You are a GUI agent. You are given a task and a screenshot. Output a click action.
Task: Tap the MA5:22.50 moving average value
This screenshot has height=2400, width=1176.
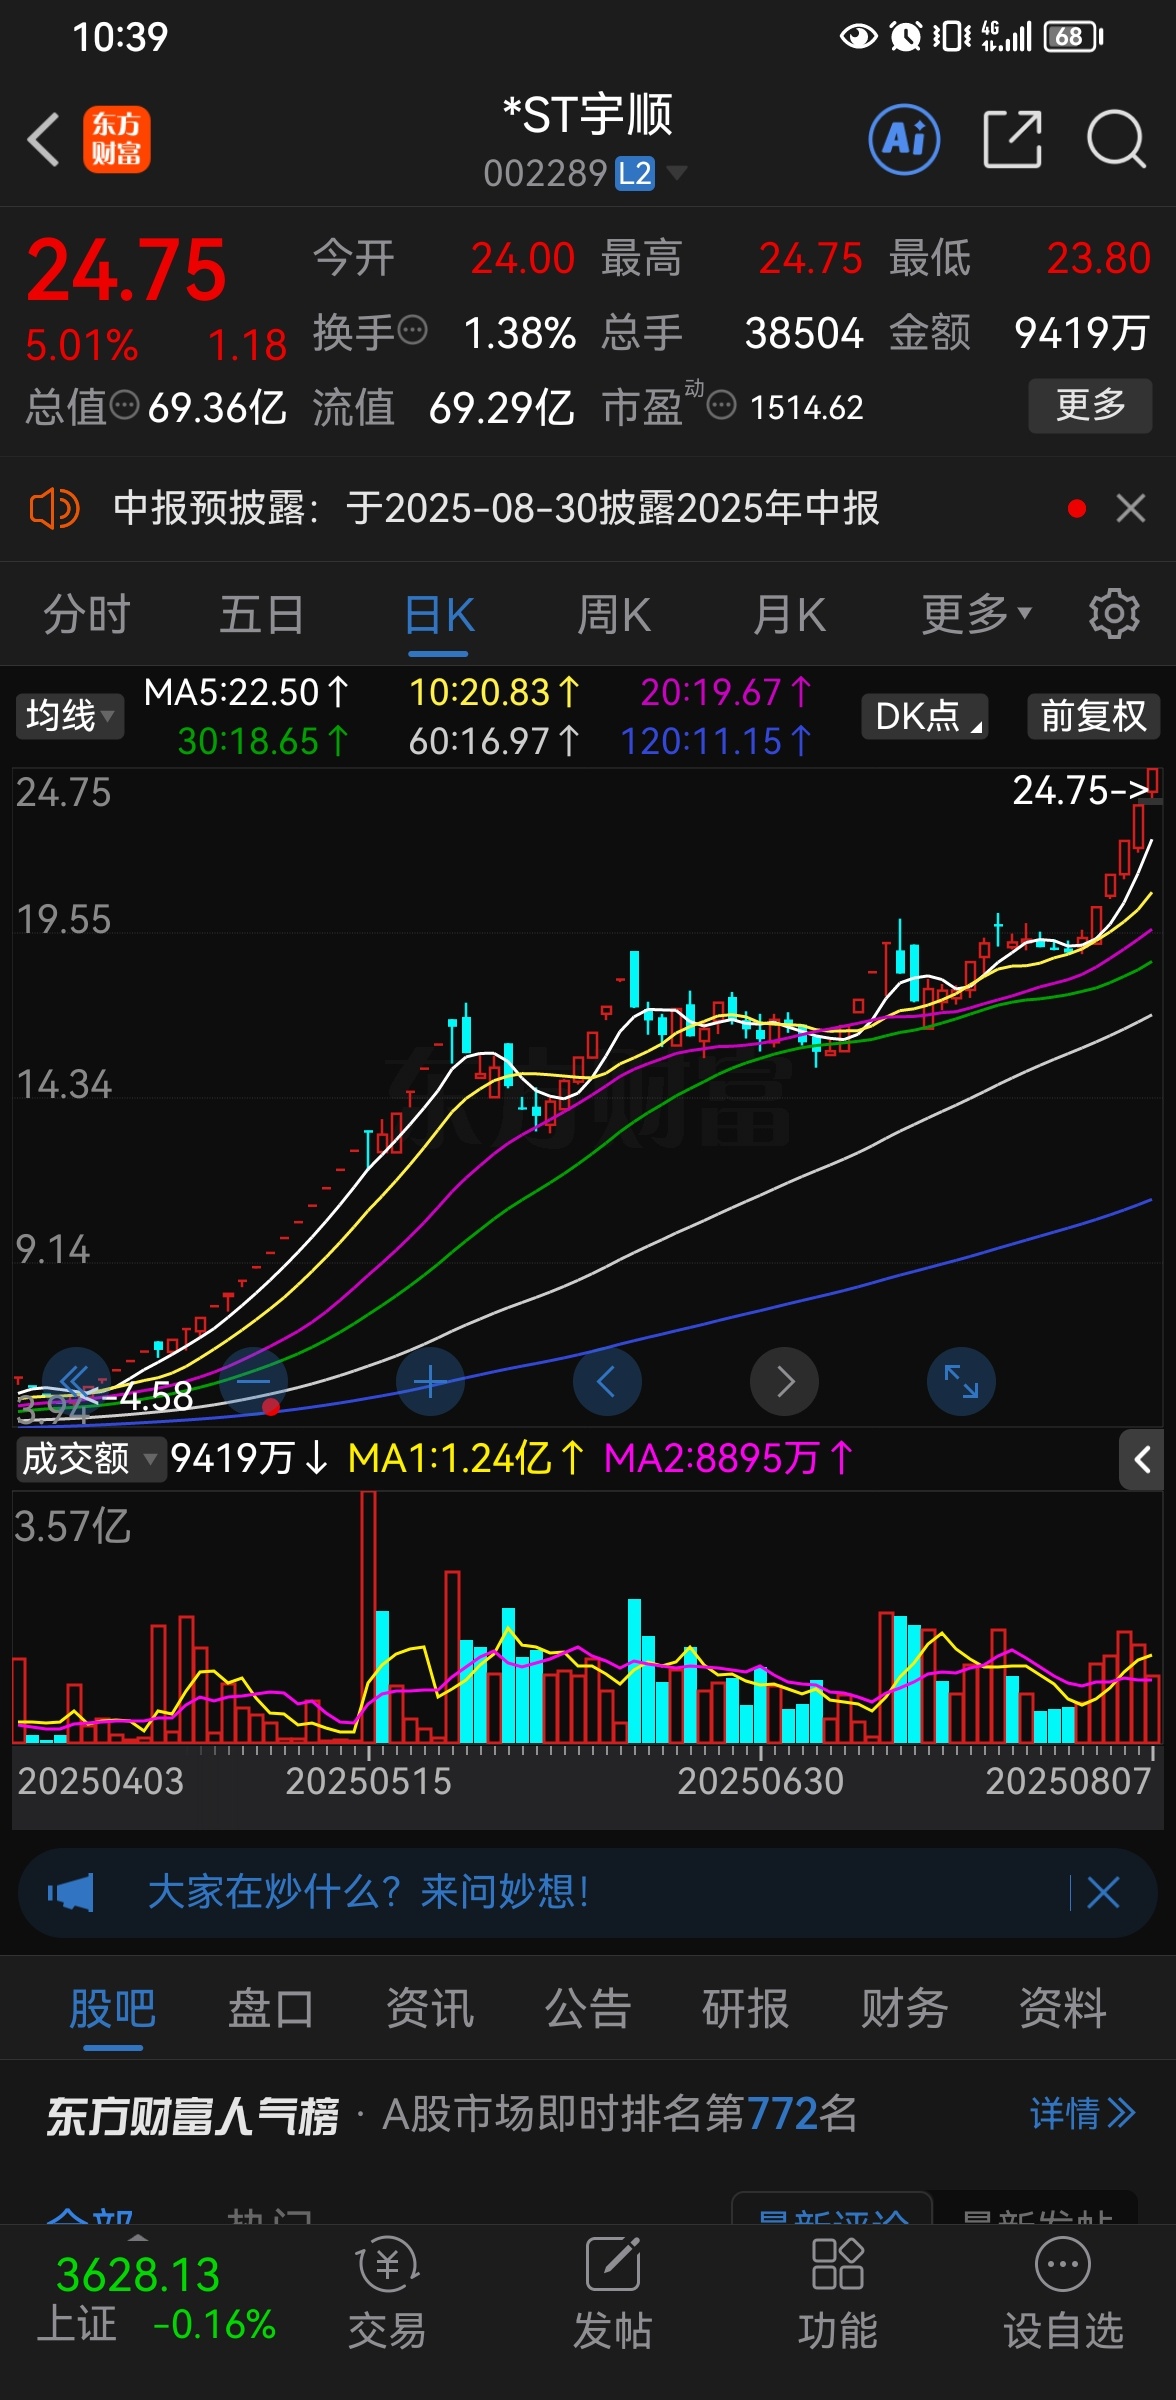point(247,692)
